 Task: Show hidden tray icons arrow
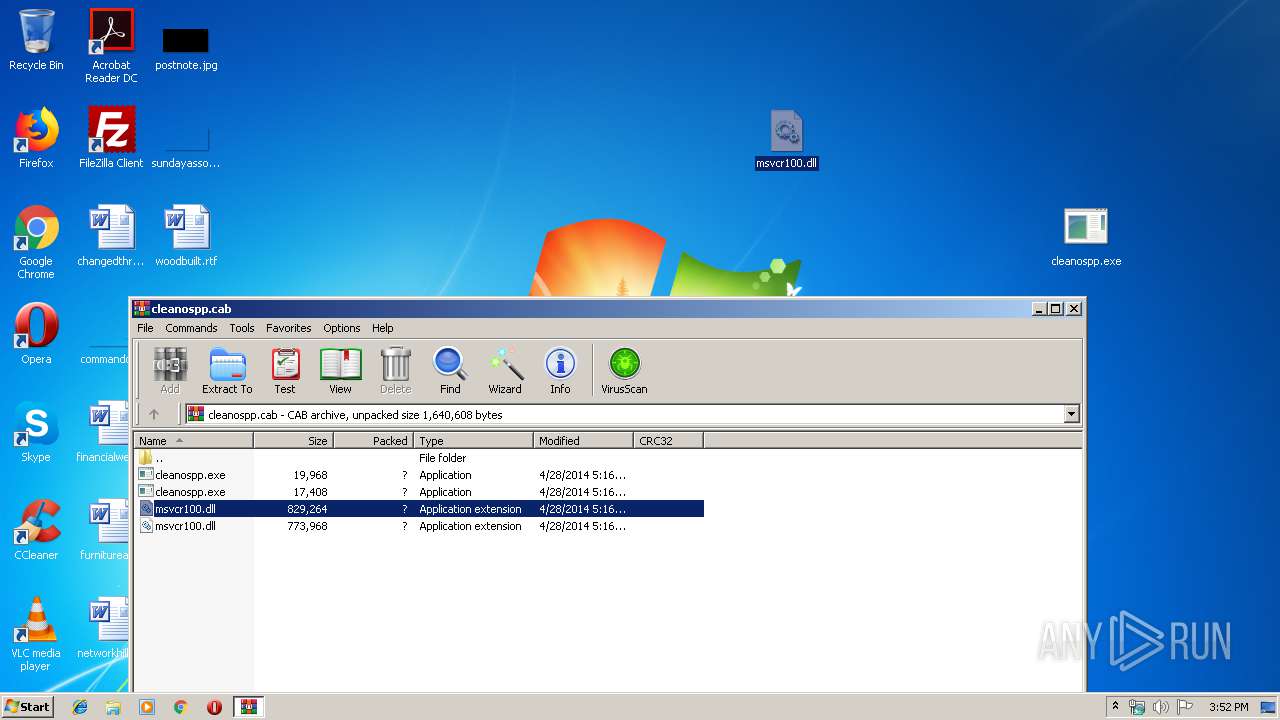click(1116, 707)
